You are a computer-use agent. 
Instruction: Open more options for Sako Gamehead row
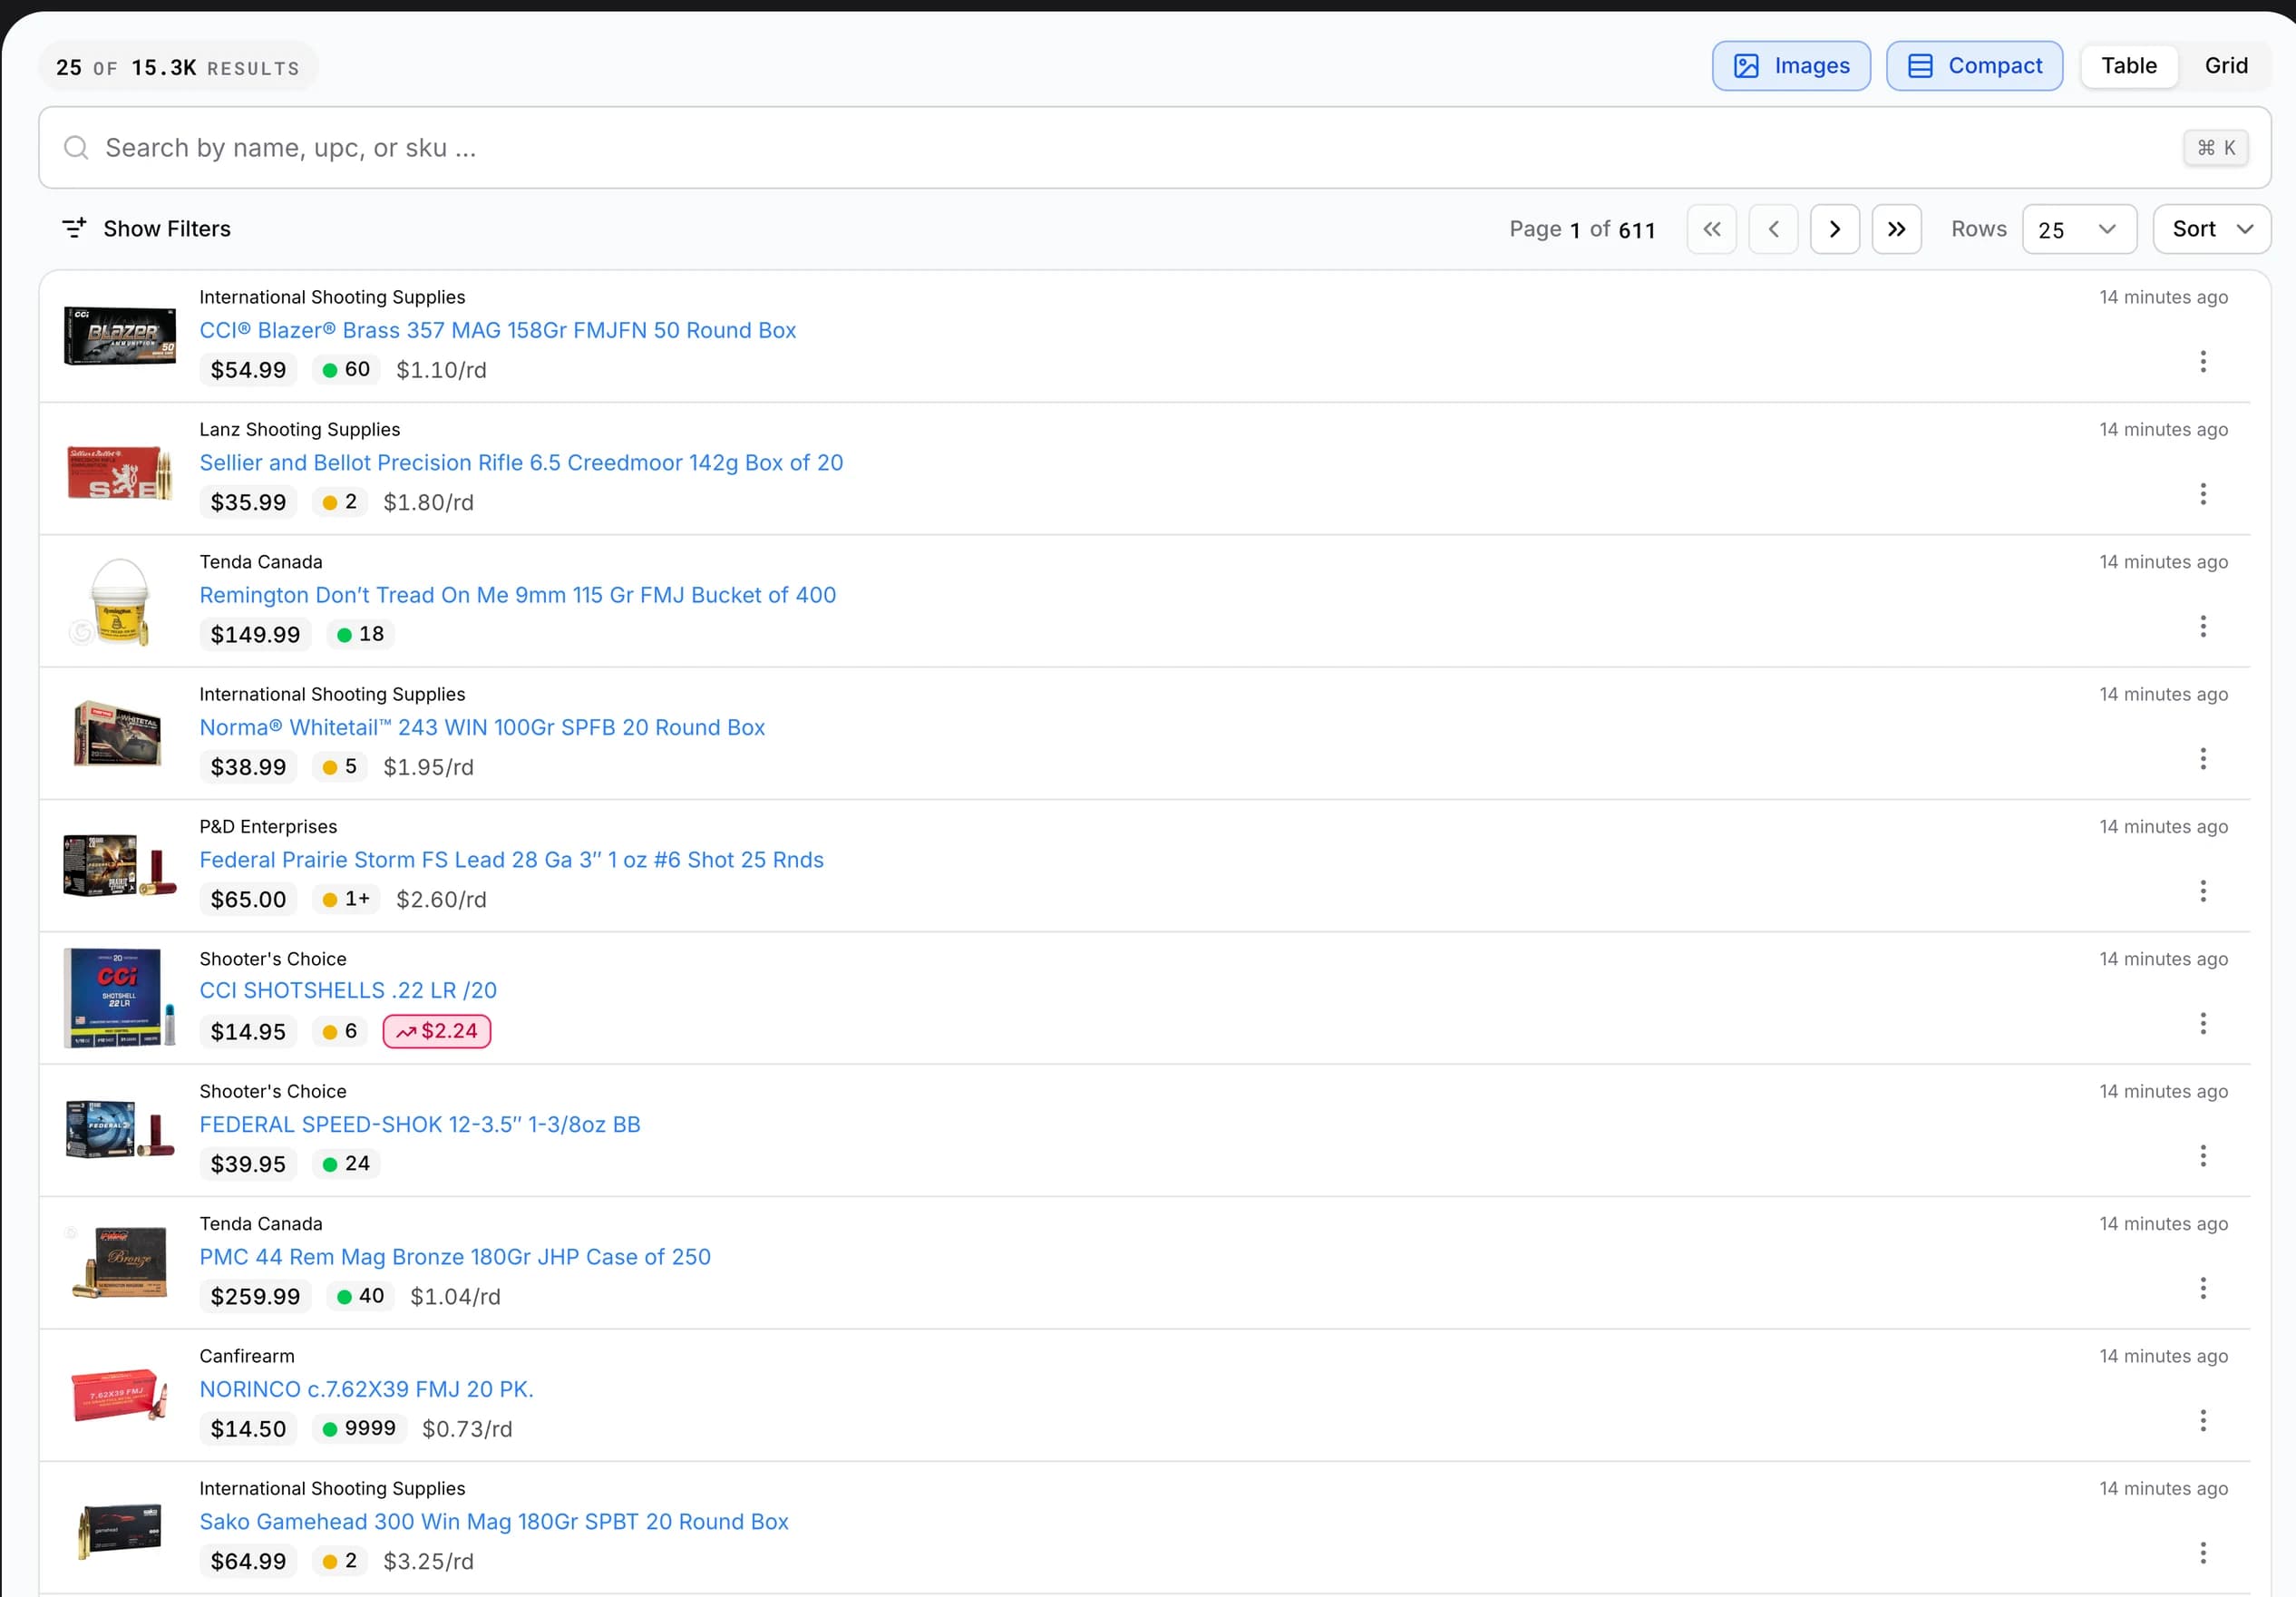2202,1553
